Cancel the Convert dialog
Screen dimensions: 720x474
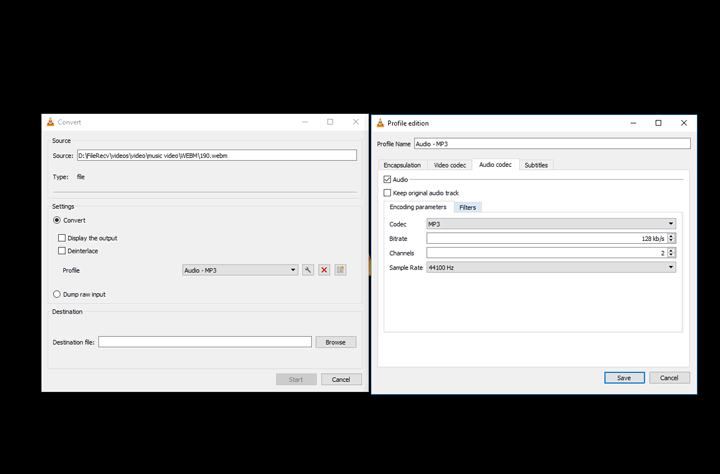click(341, 379)
